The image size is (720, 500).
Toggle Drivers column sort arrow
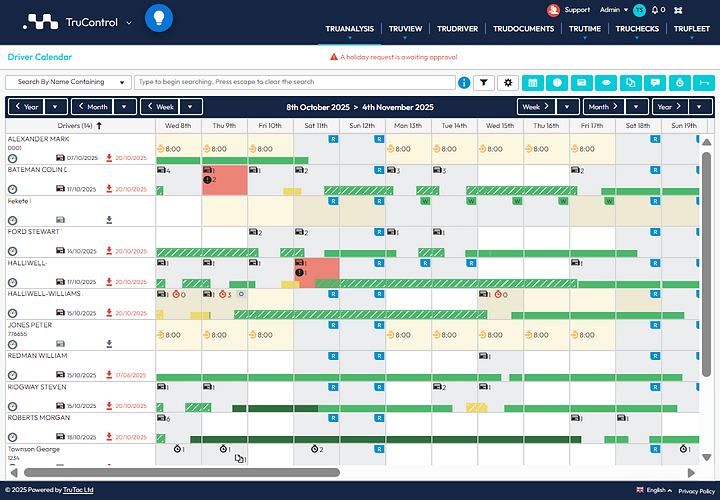pos(99,126)
